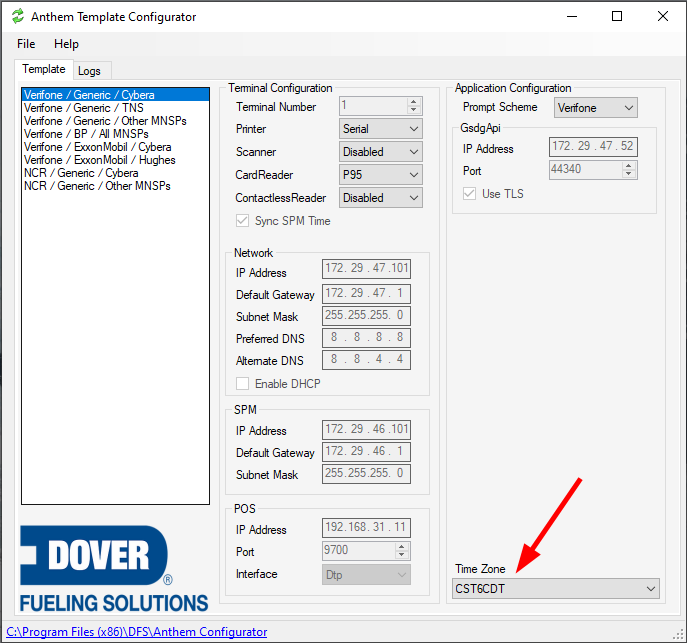
Task: Choose Verifone / Generic / Other MNSPs template
Action: pyautogui.click(x=115, y=121)
